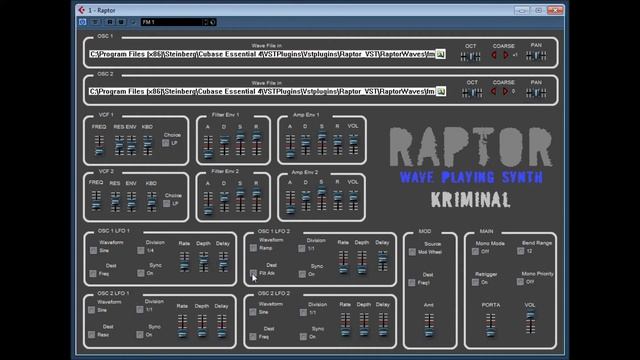Toggle the plugin bypass power icon

(x=82, y=22)
